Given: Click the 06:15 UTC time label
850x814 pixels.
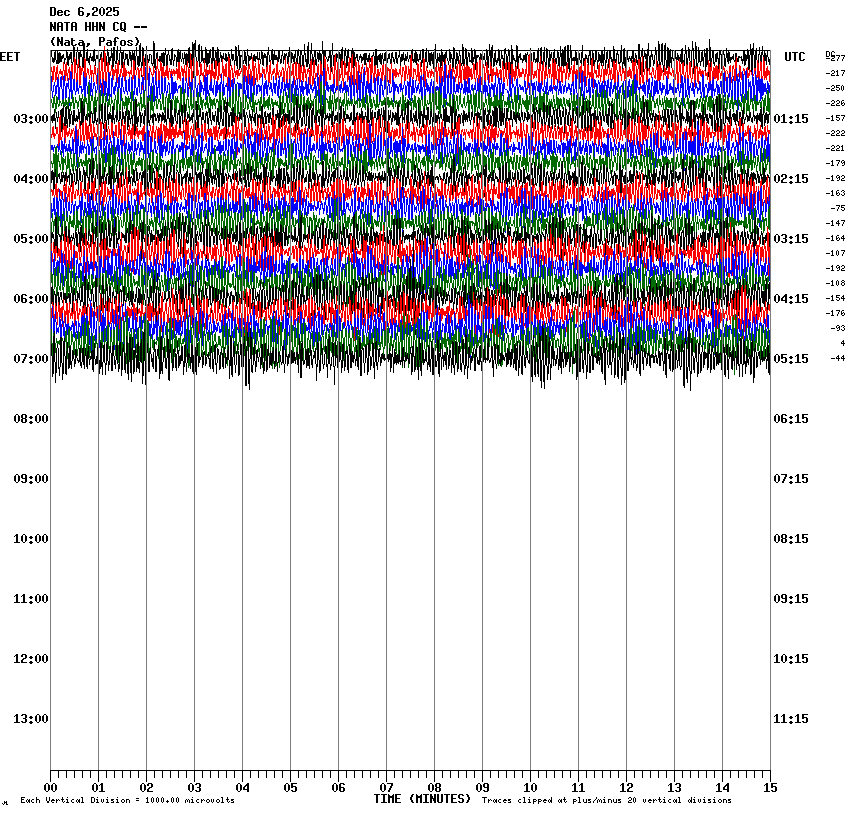Looking at the screenshot, I should tap(791, 419).
